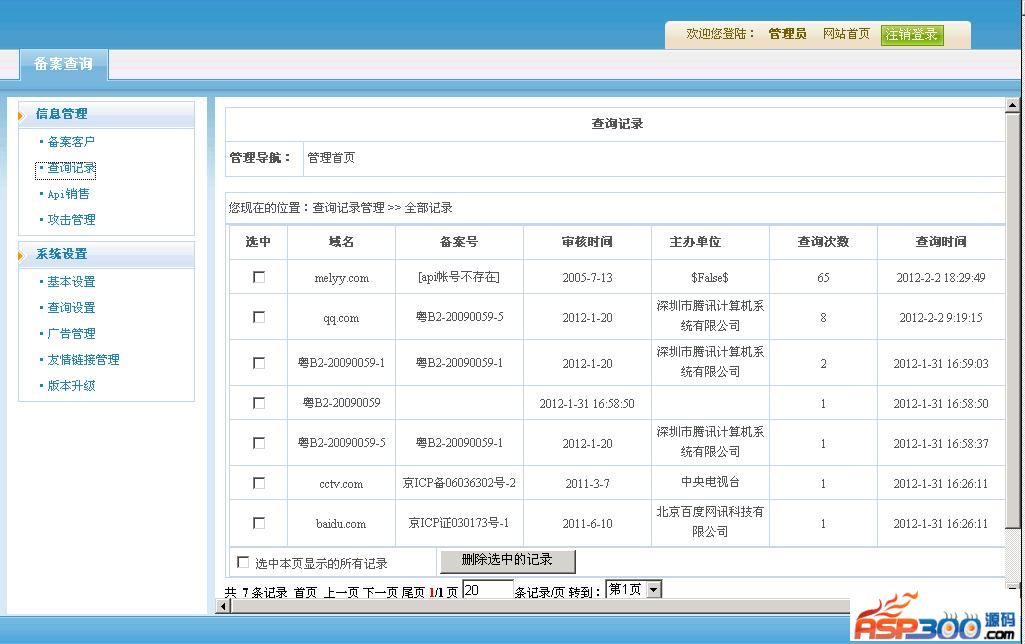
Task: Switch to the 备案查询 tab
Action: 64,64
